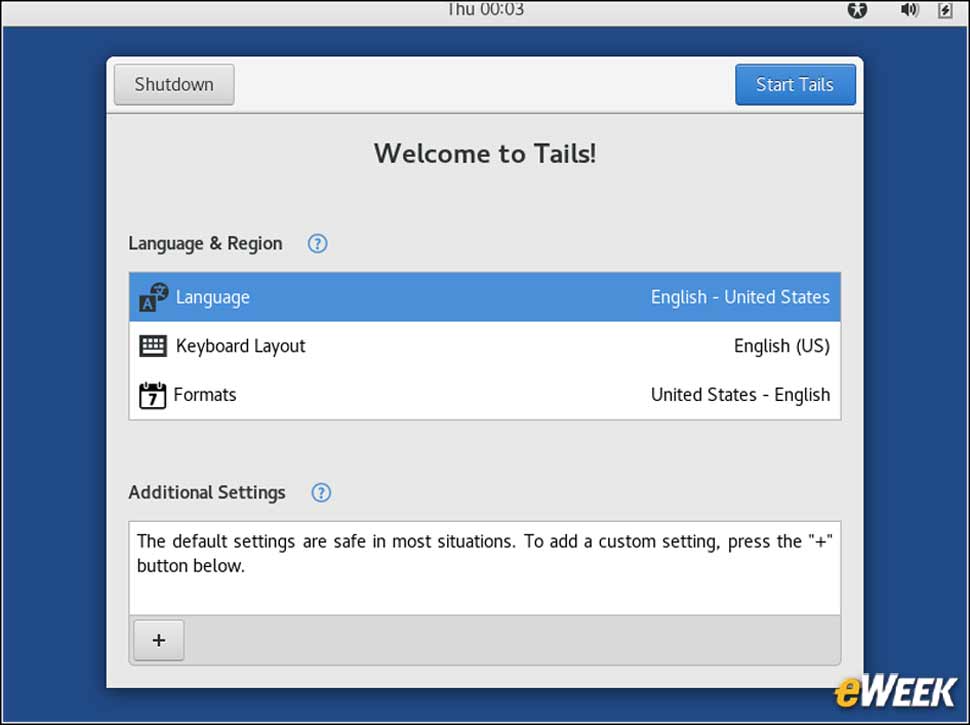
Task: Open Language & Region help icon
Action: coord(317,244)
